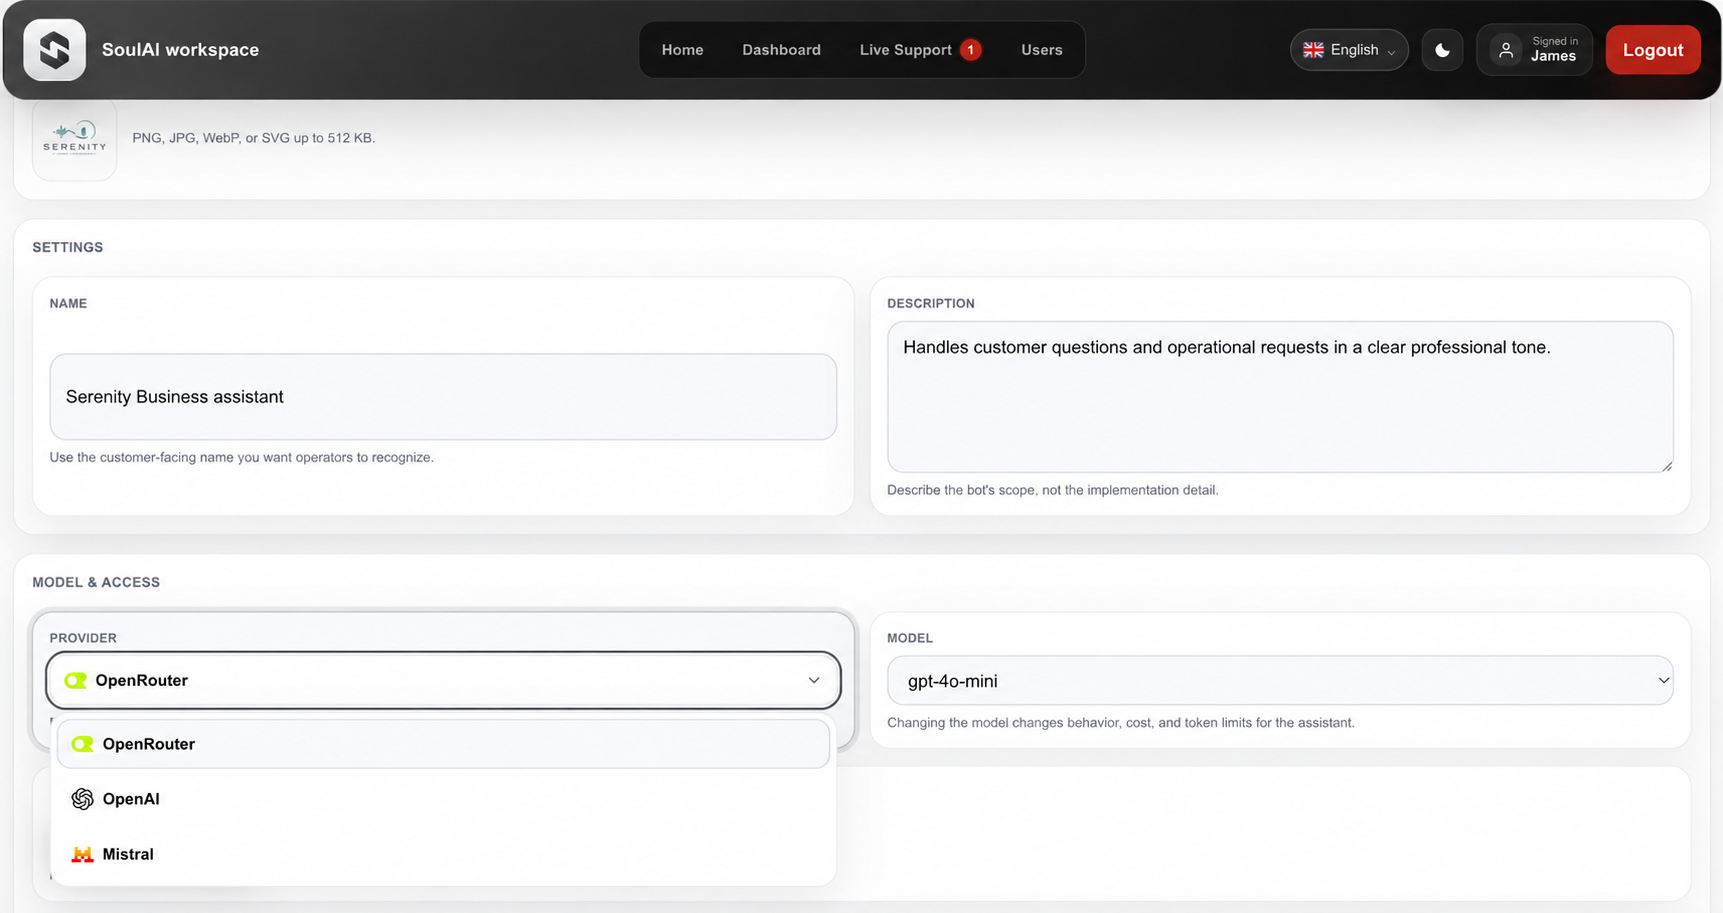The height and width of the screenshot is (913, 1723).
Task: Click the 'MODEL & ACCESS' section heading
Action: pos(96,583)
